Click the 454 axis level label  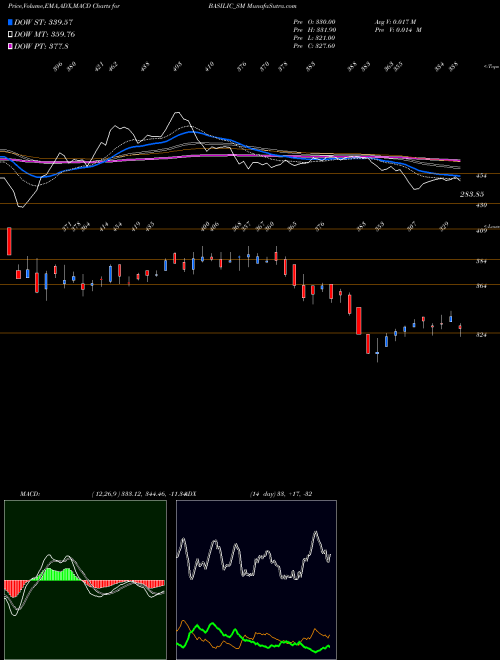(x=481, y=176)
